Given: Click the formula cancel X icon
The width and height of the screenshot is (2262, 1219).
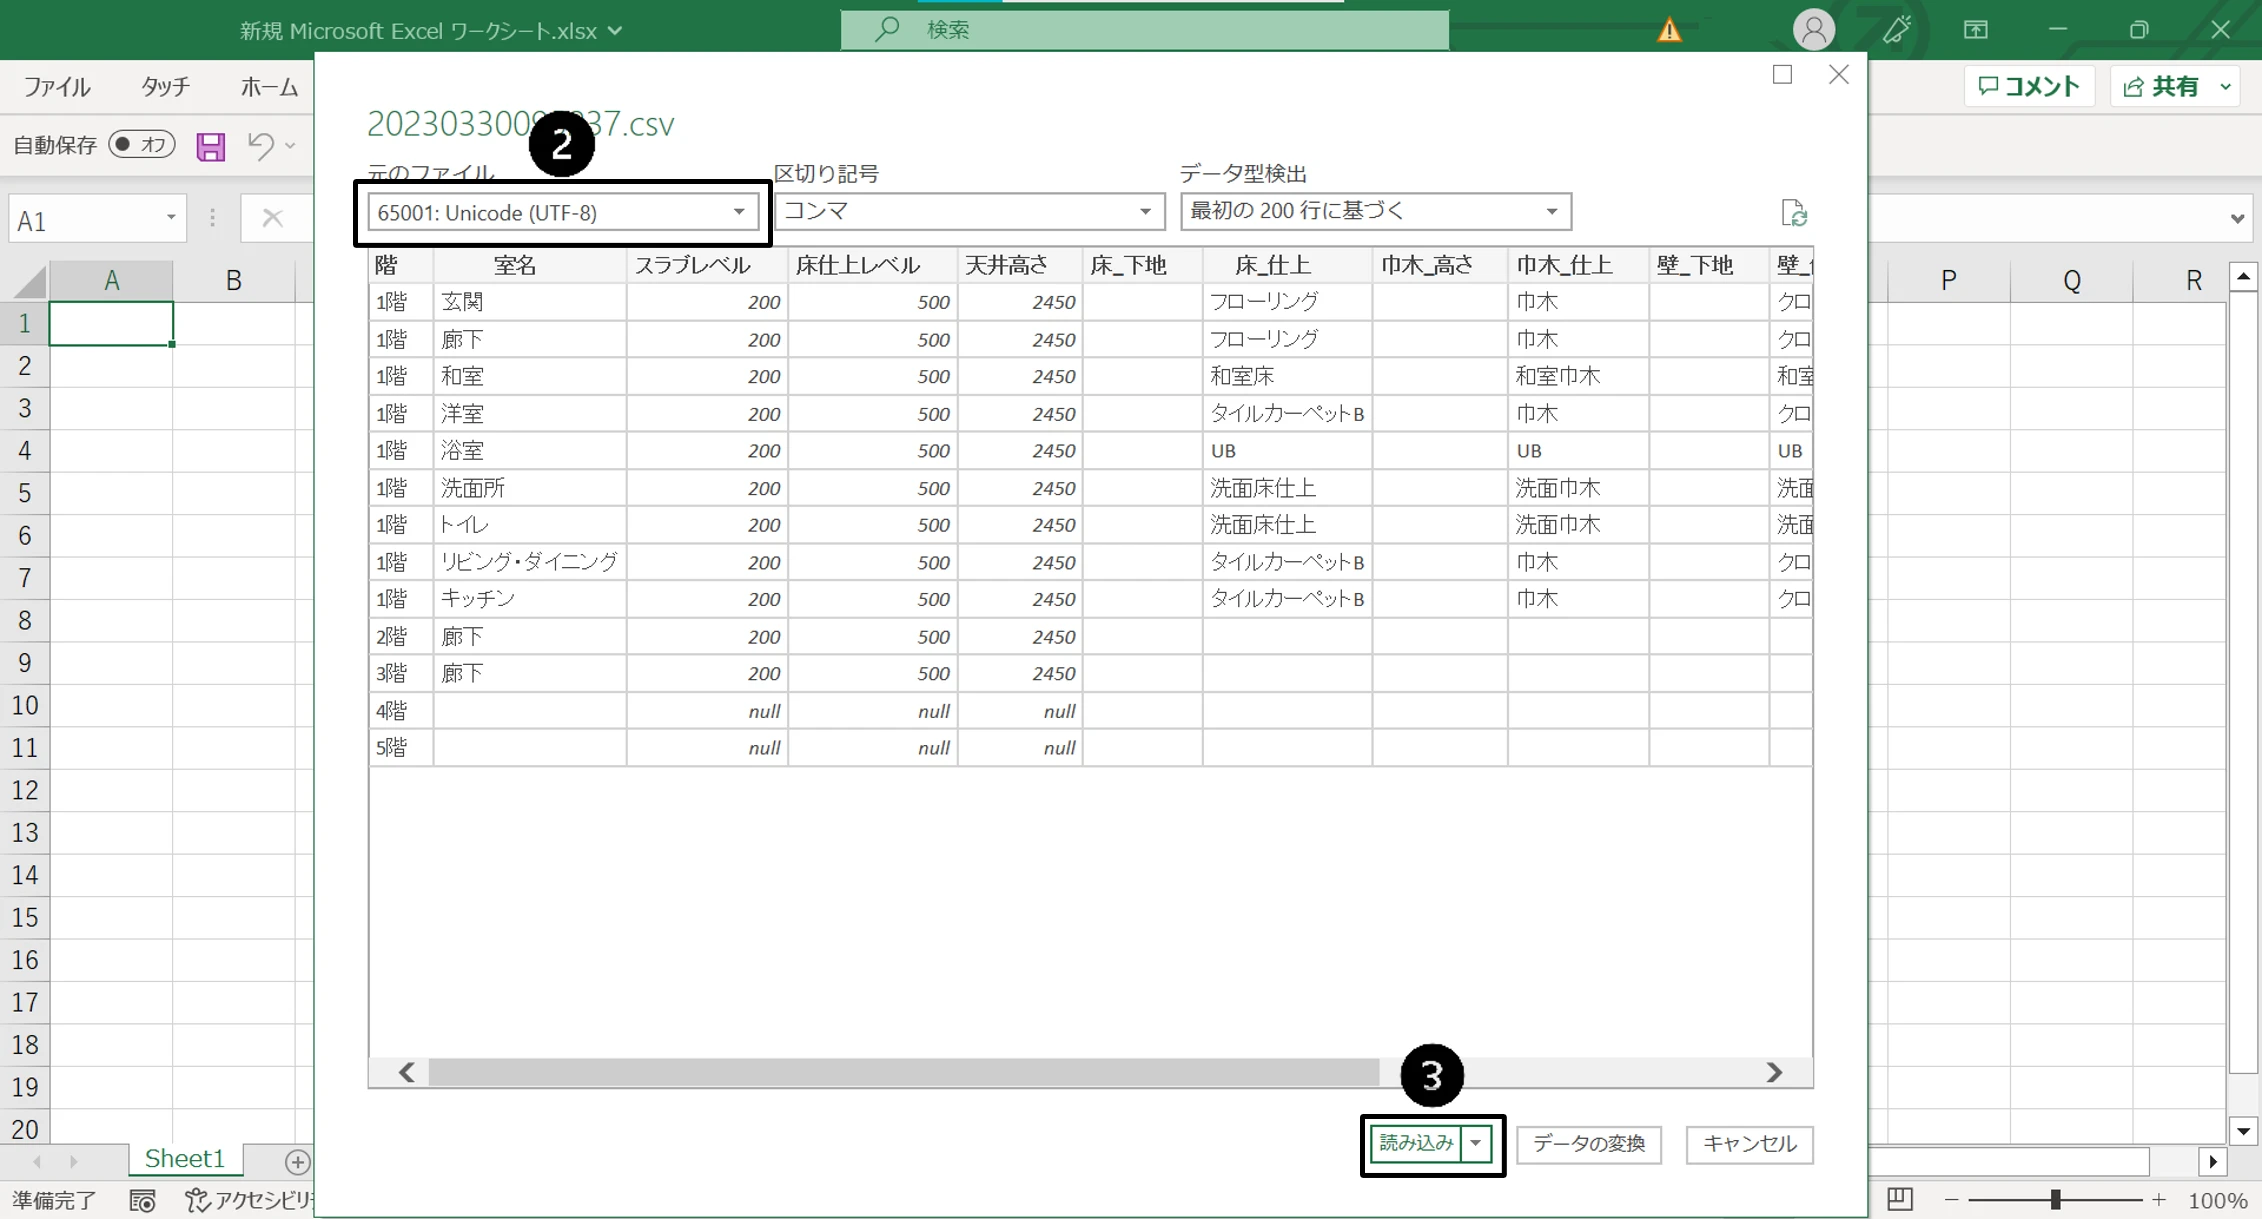Looking at the screenshot, I should click(272, 218).
